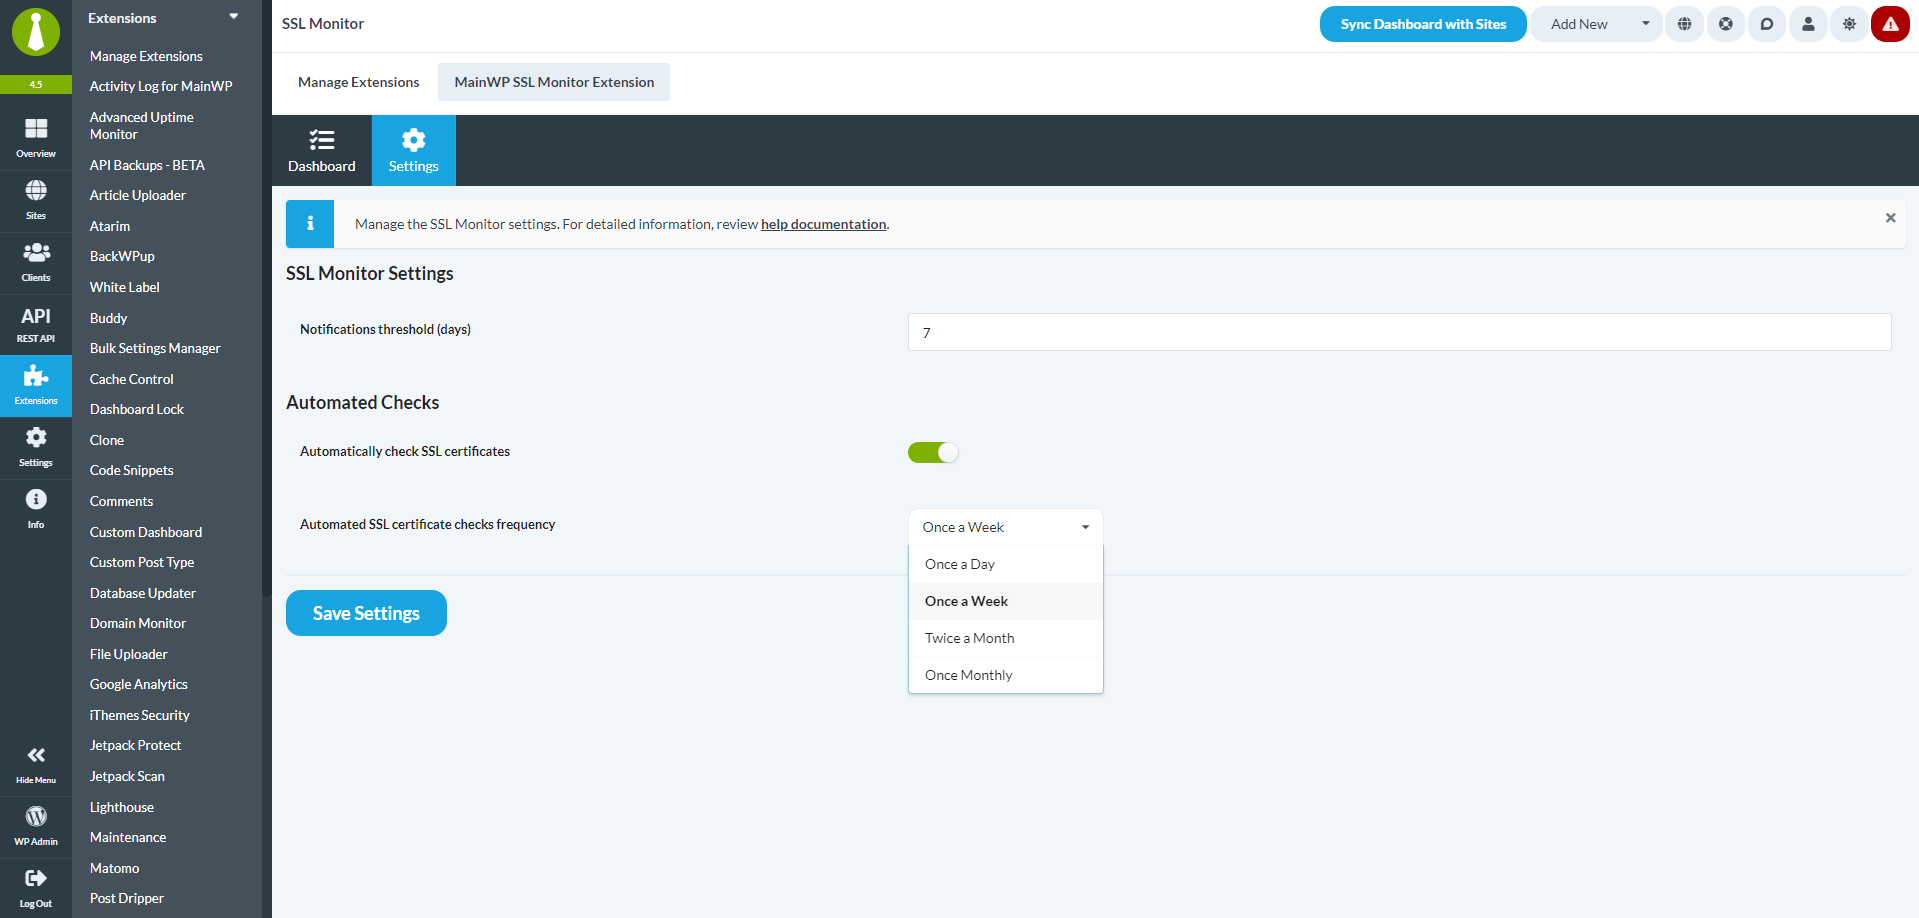Click the lifebuoy help icon in top bar
This screenshot has height=918, width=1919.
coord(1726,24)
